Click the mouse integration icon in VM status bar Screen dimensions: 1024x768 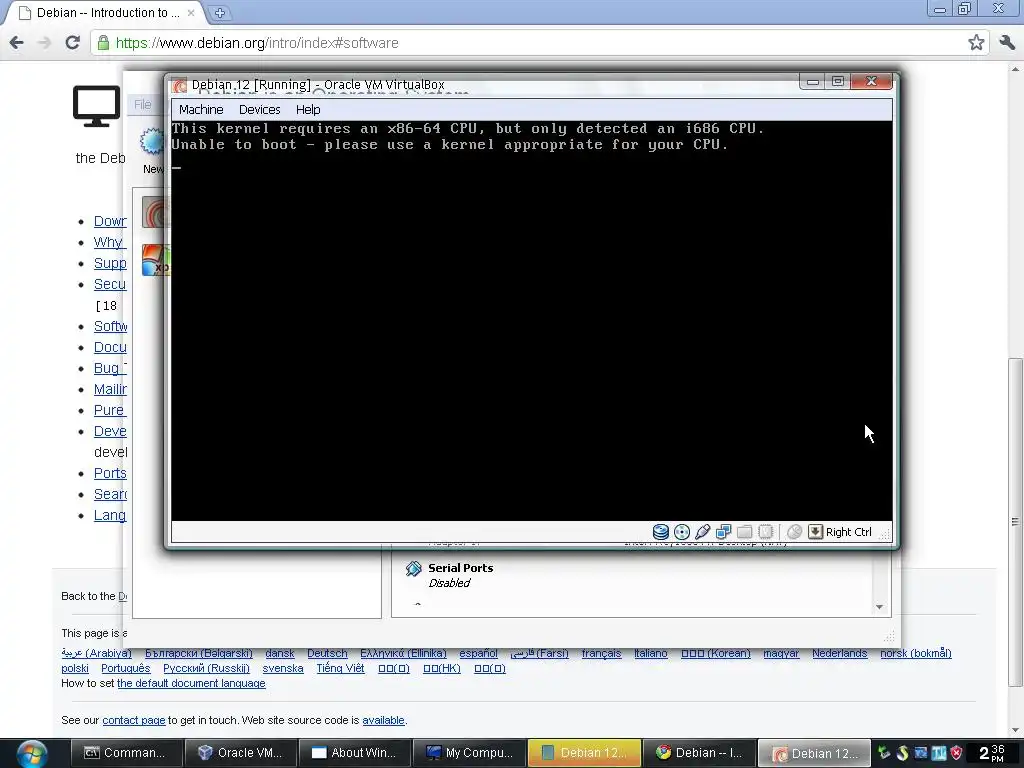[794, 532]
